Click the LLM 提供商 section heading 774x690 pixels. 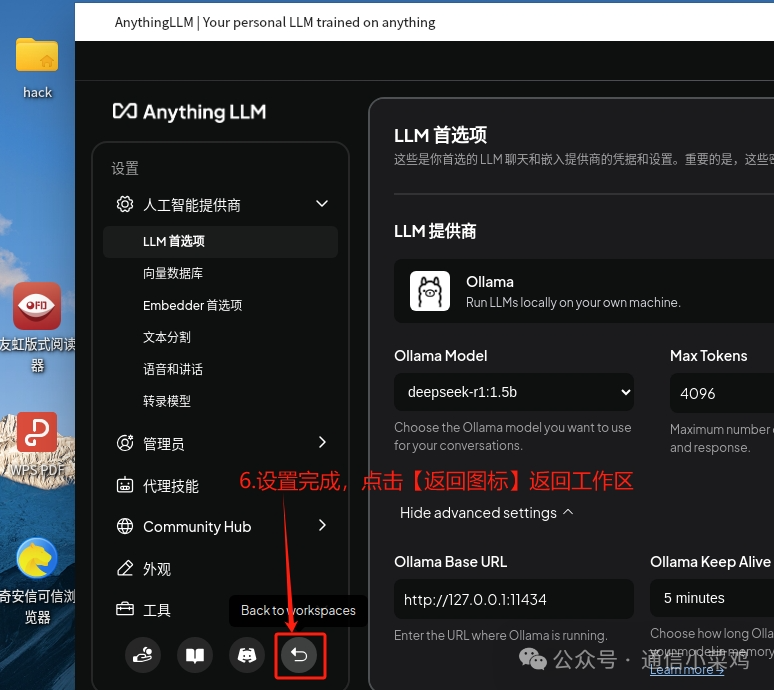click(x=435, y=231)
